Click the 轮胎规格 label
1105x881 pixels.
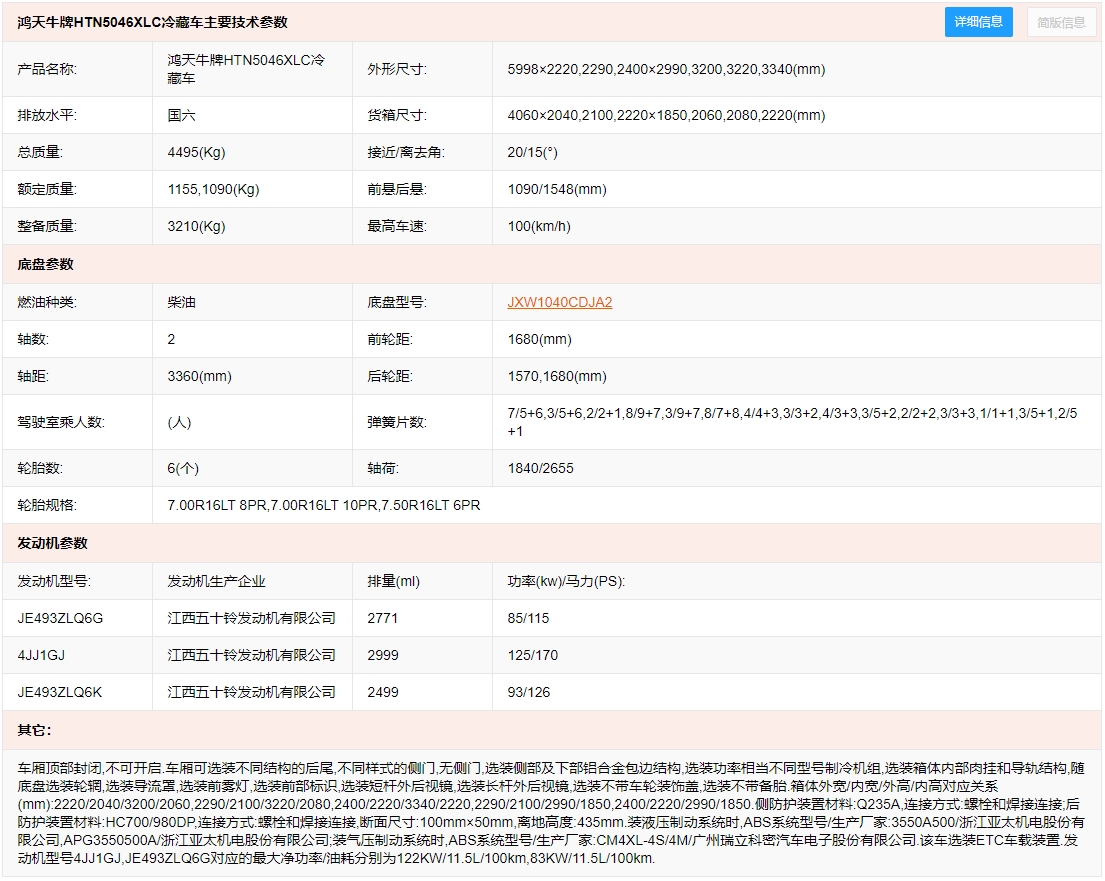click(47, 505)
